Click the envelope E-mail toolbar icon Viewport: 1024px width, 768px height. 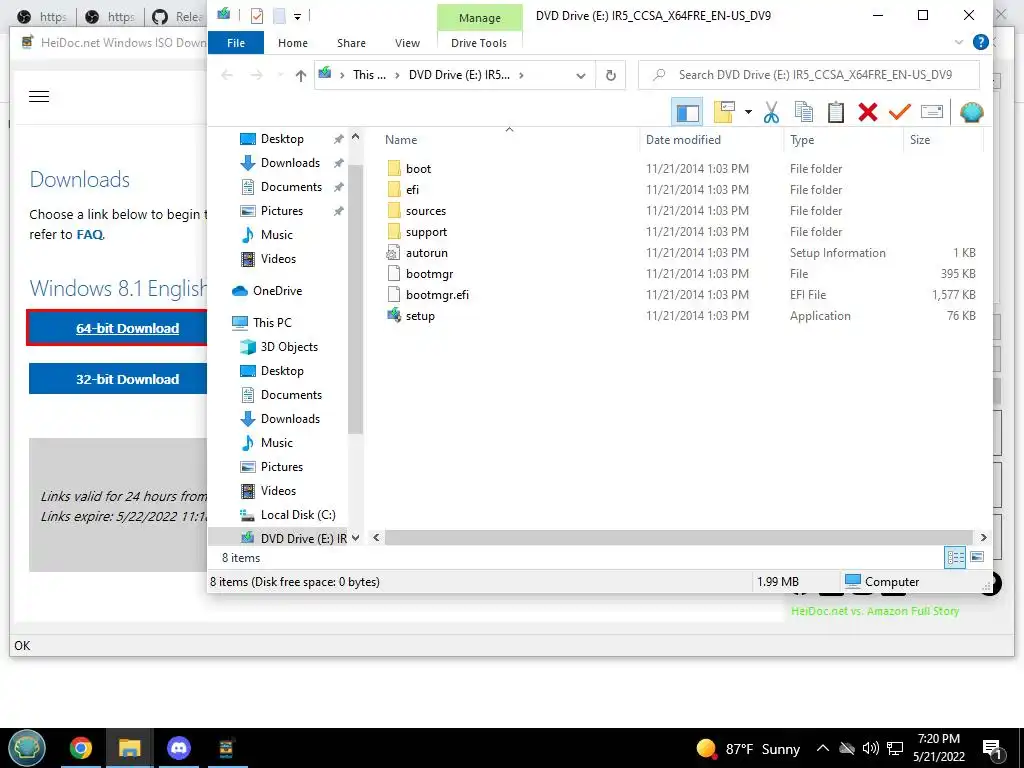coord(931,112)
